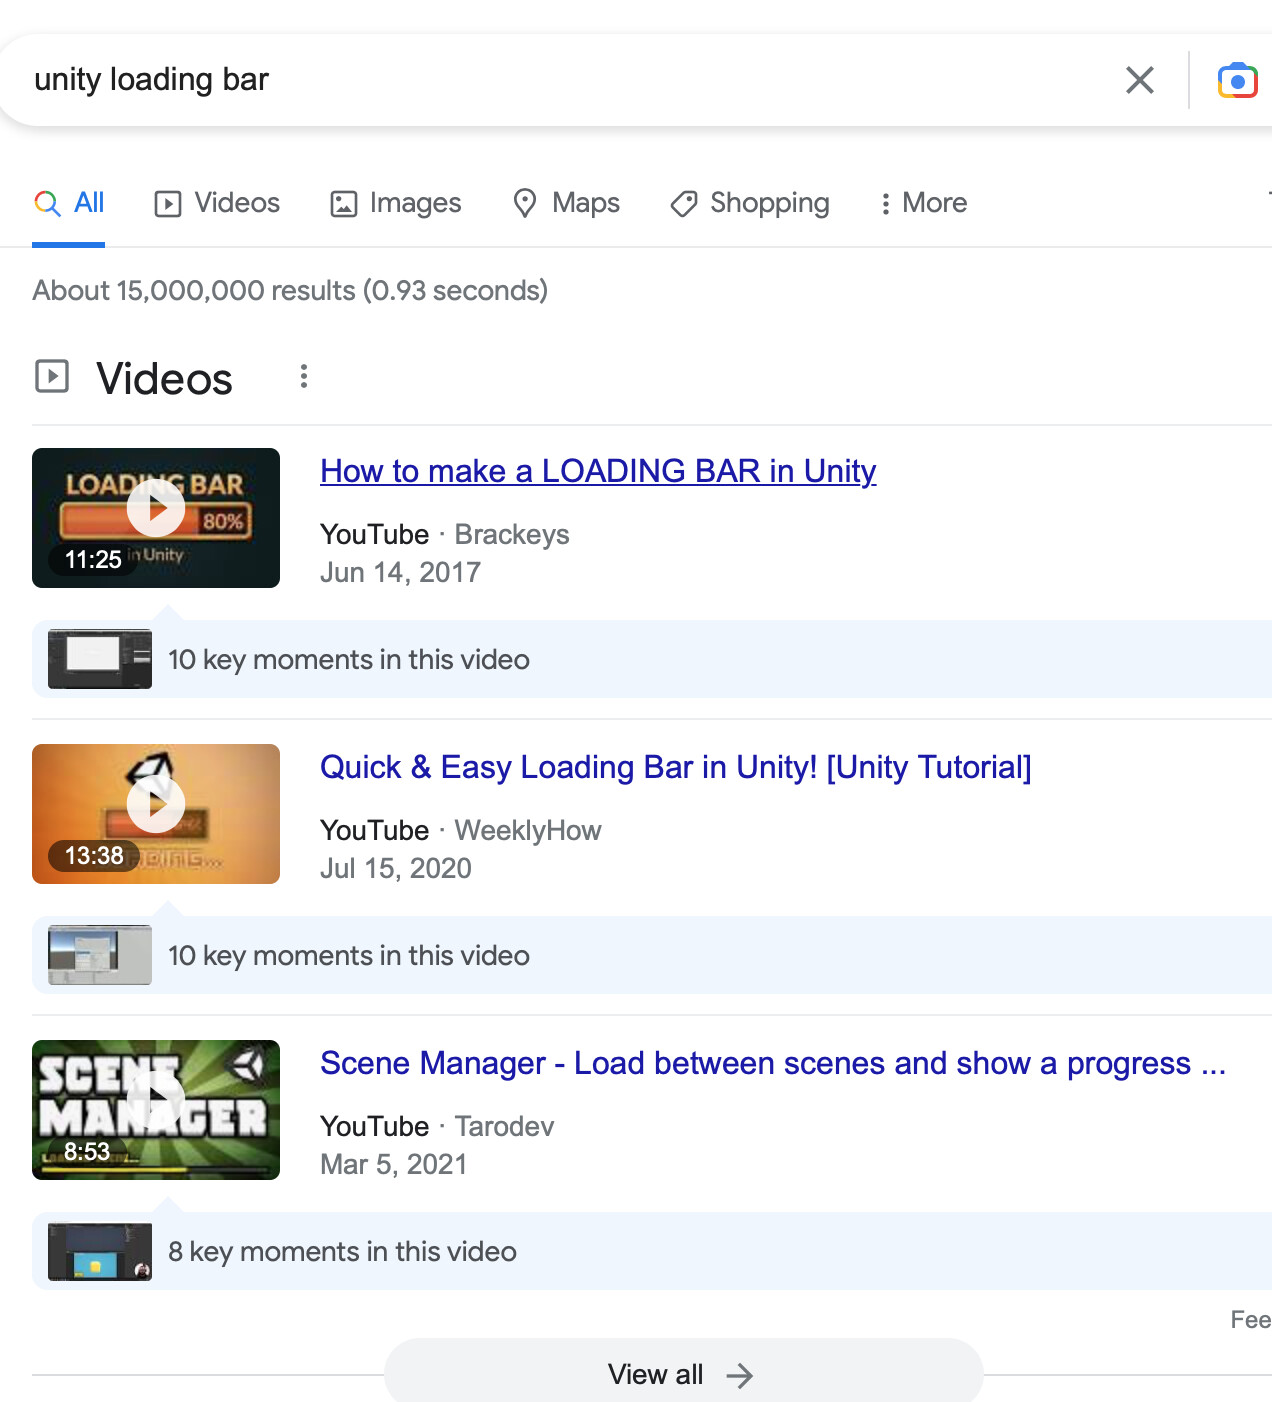
Task: Play the WeeklyHow loading bar tutorial thumbnail
Action: pyautogui.click(x=155, y=803)
